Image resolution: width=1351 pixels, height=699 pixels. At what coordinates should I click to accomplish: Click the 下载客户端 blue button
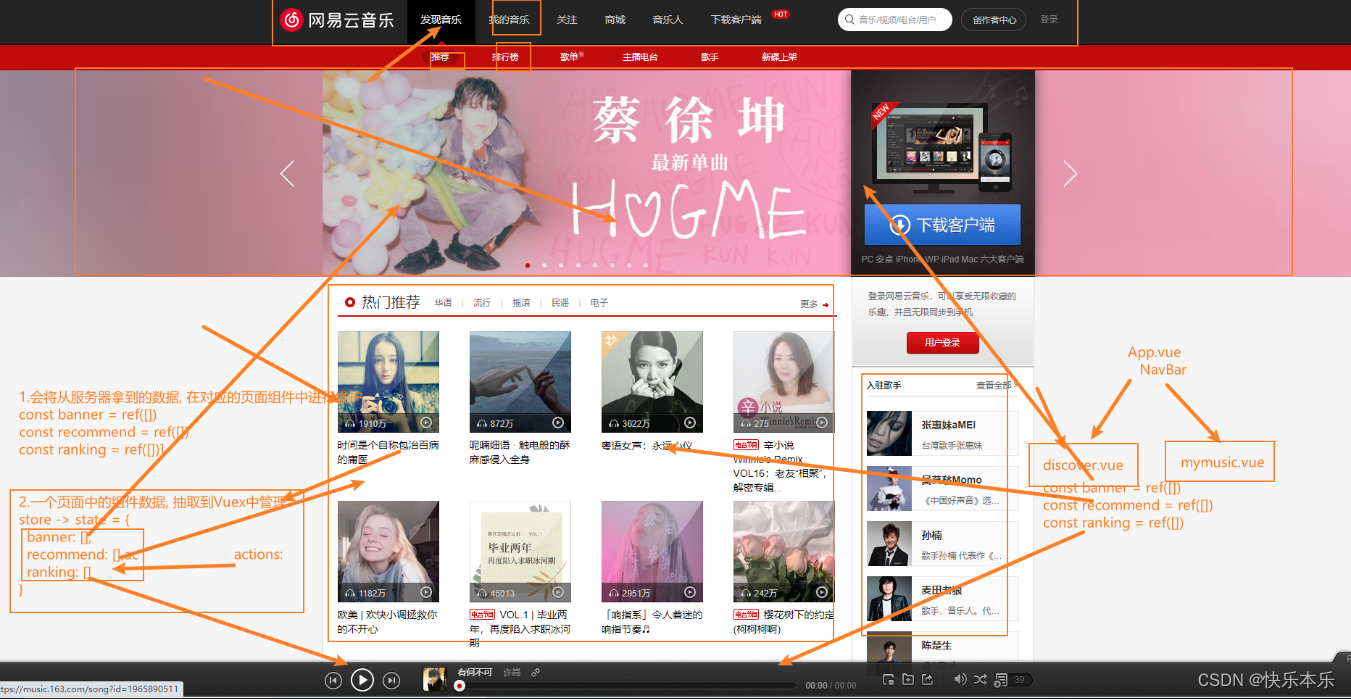click(x=941, y=225)
